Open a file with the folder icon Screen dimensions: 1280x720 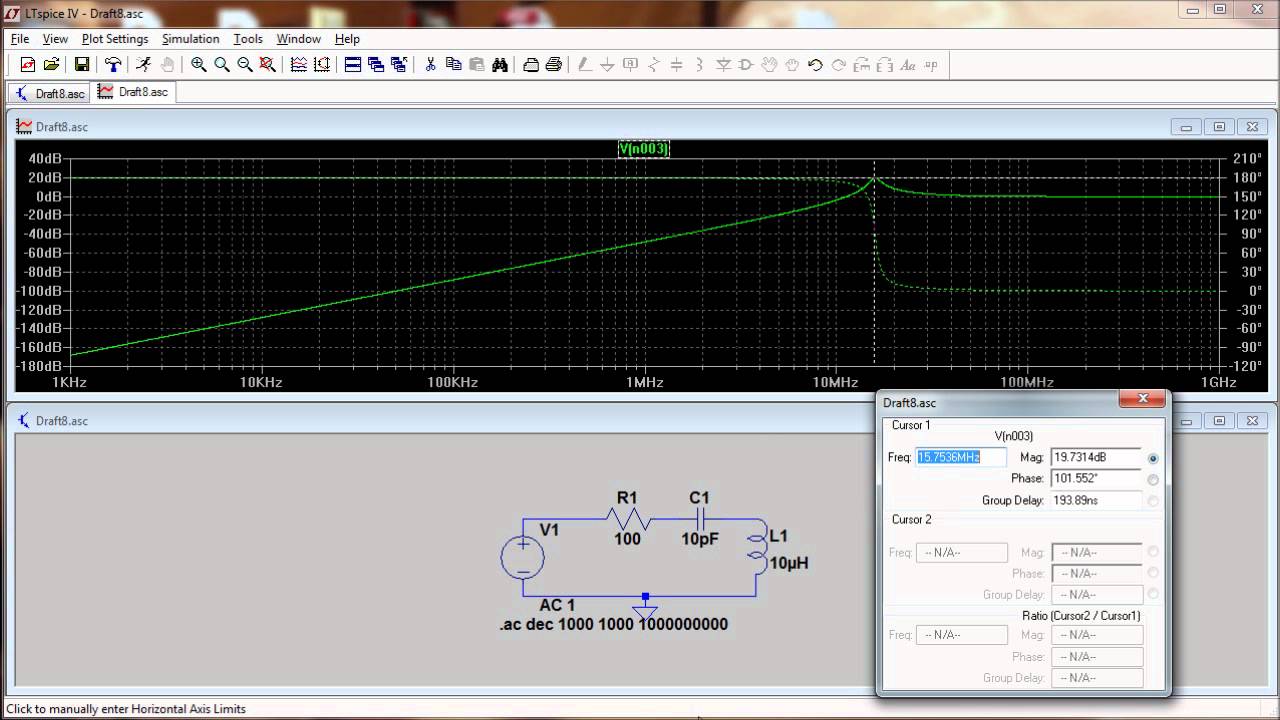(52, 64)
